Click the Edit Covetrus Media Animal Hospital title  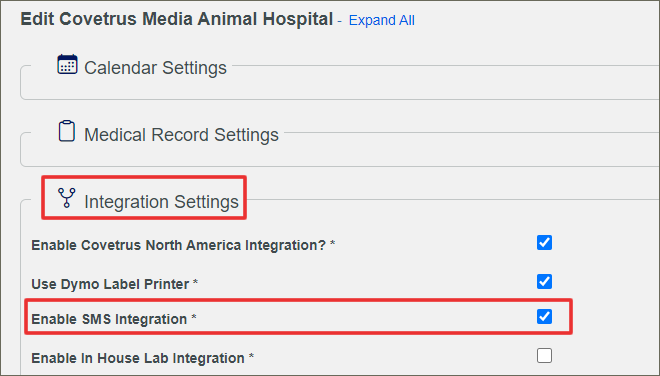[177, 19]
